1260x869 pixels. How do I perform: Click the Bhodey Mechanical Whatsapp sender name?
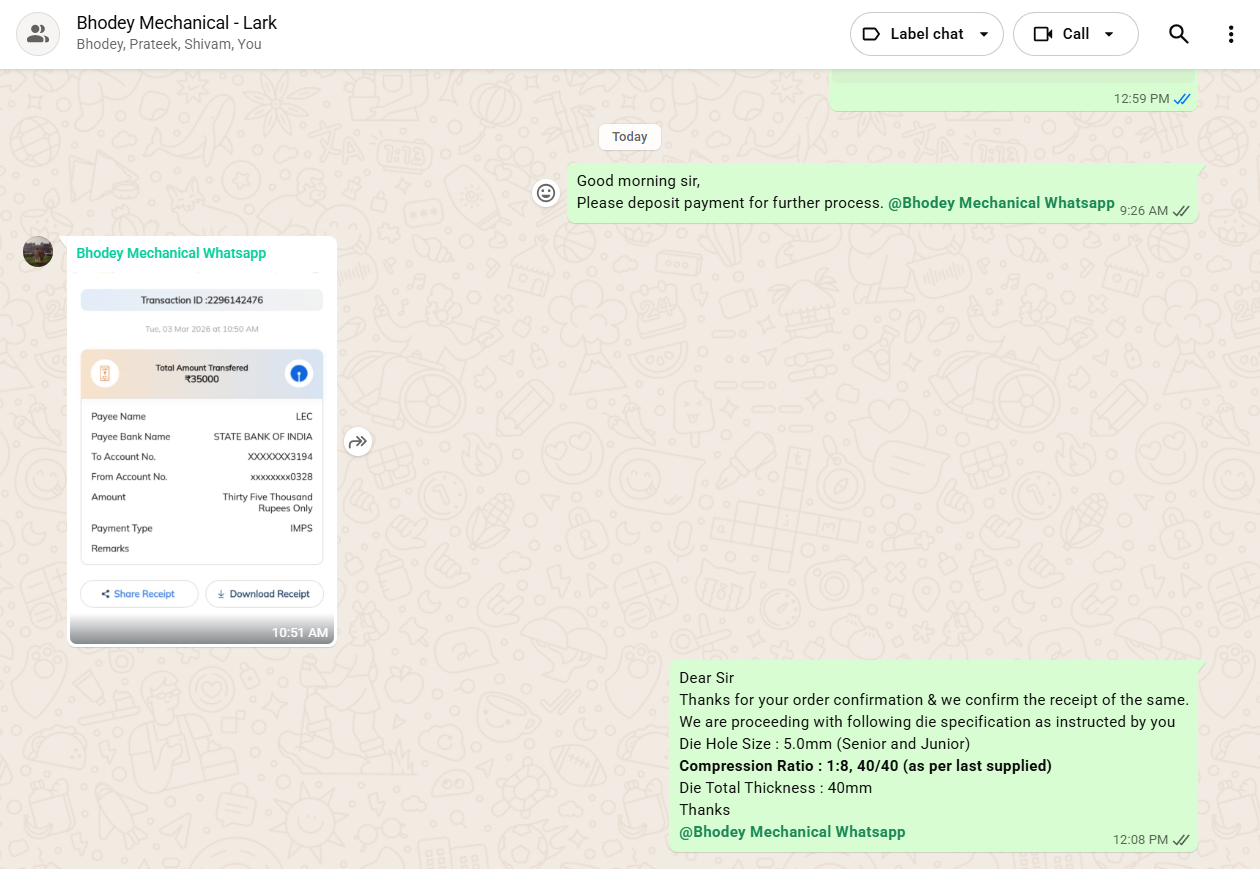(x=171, y=253)
